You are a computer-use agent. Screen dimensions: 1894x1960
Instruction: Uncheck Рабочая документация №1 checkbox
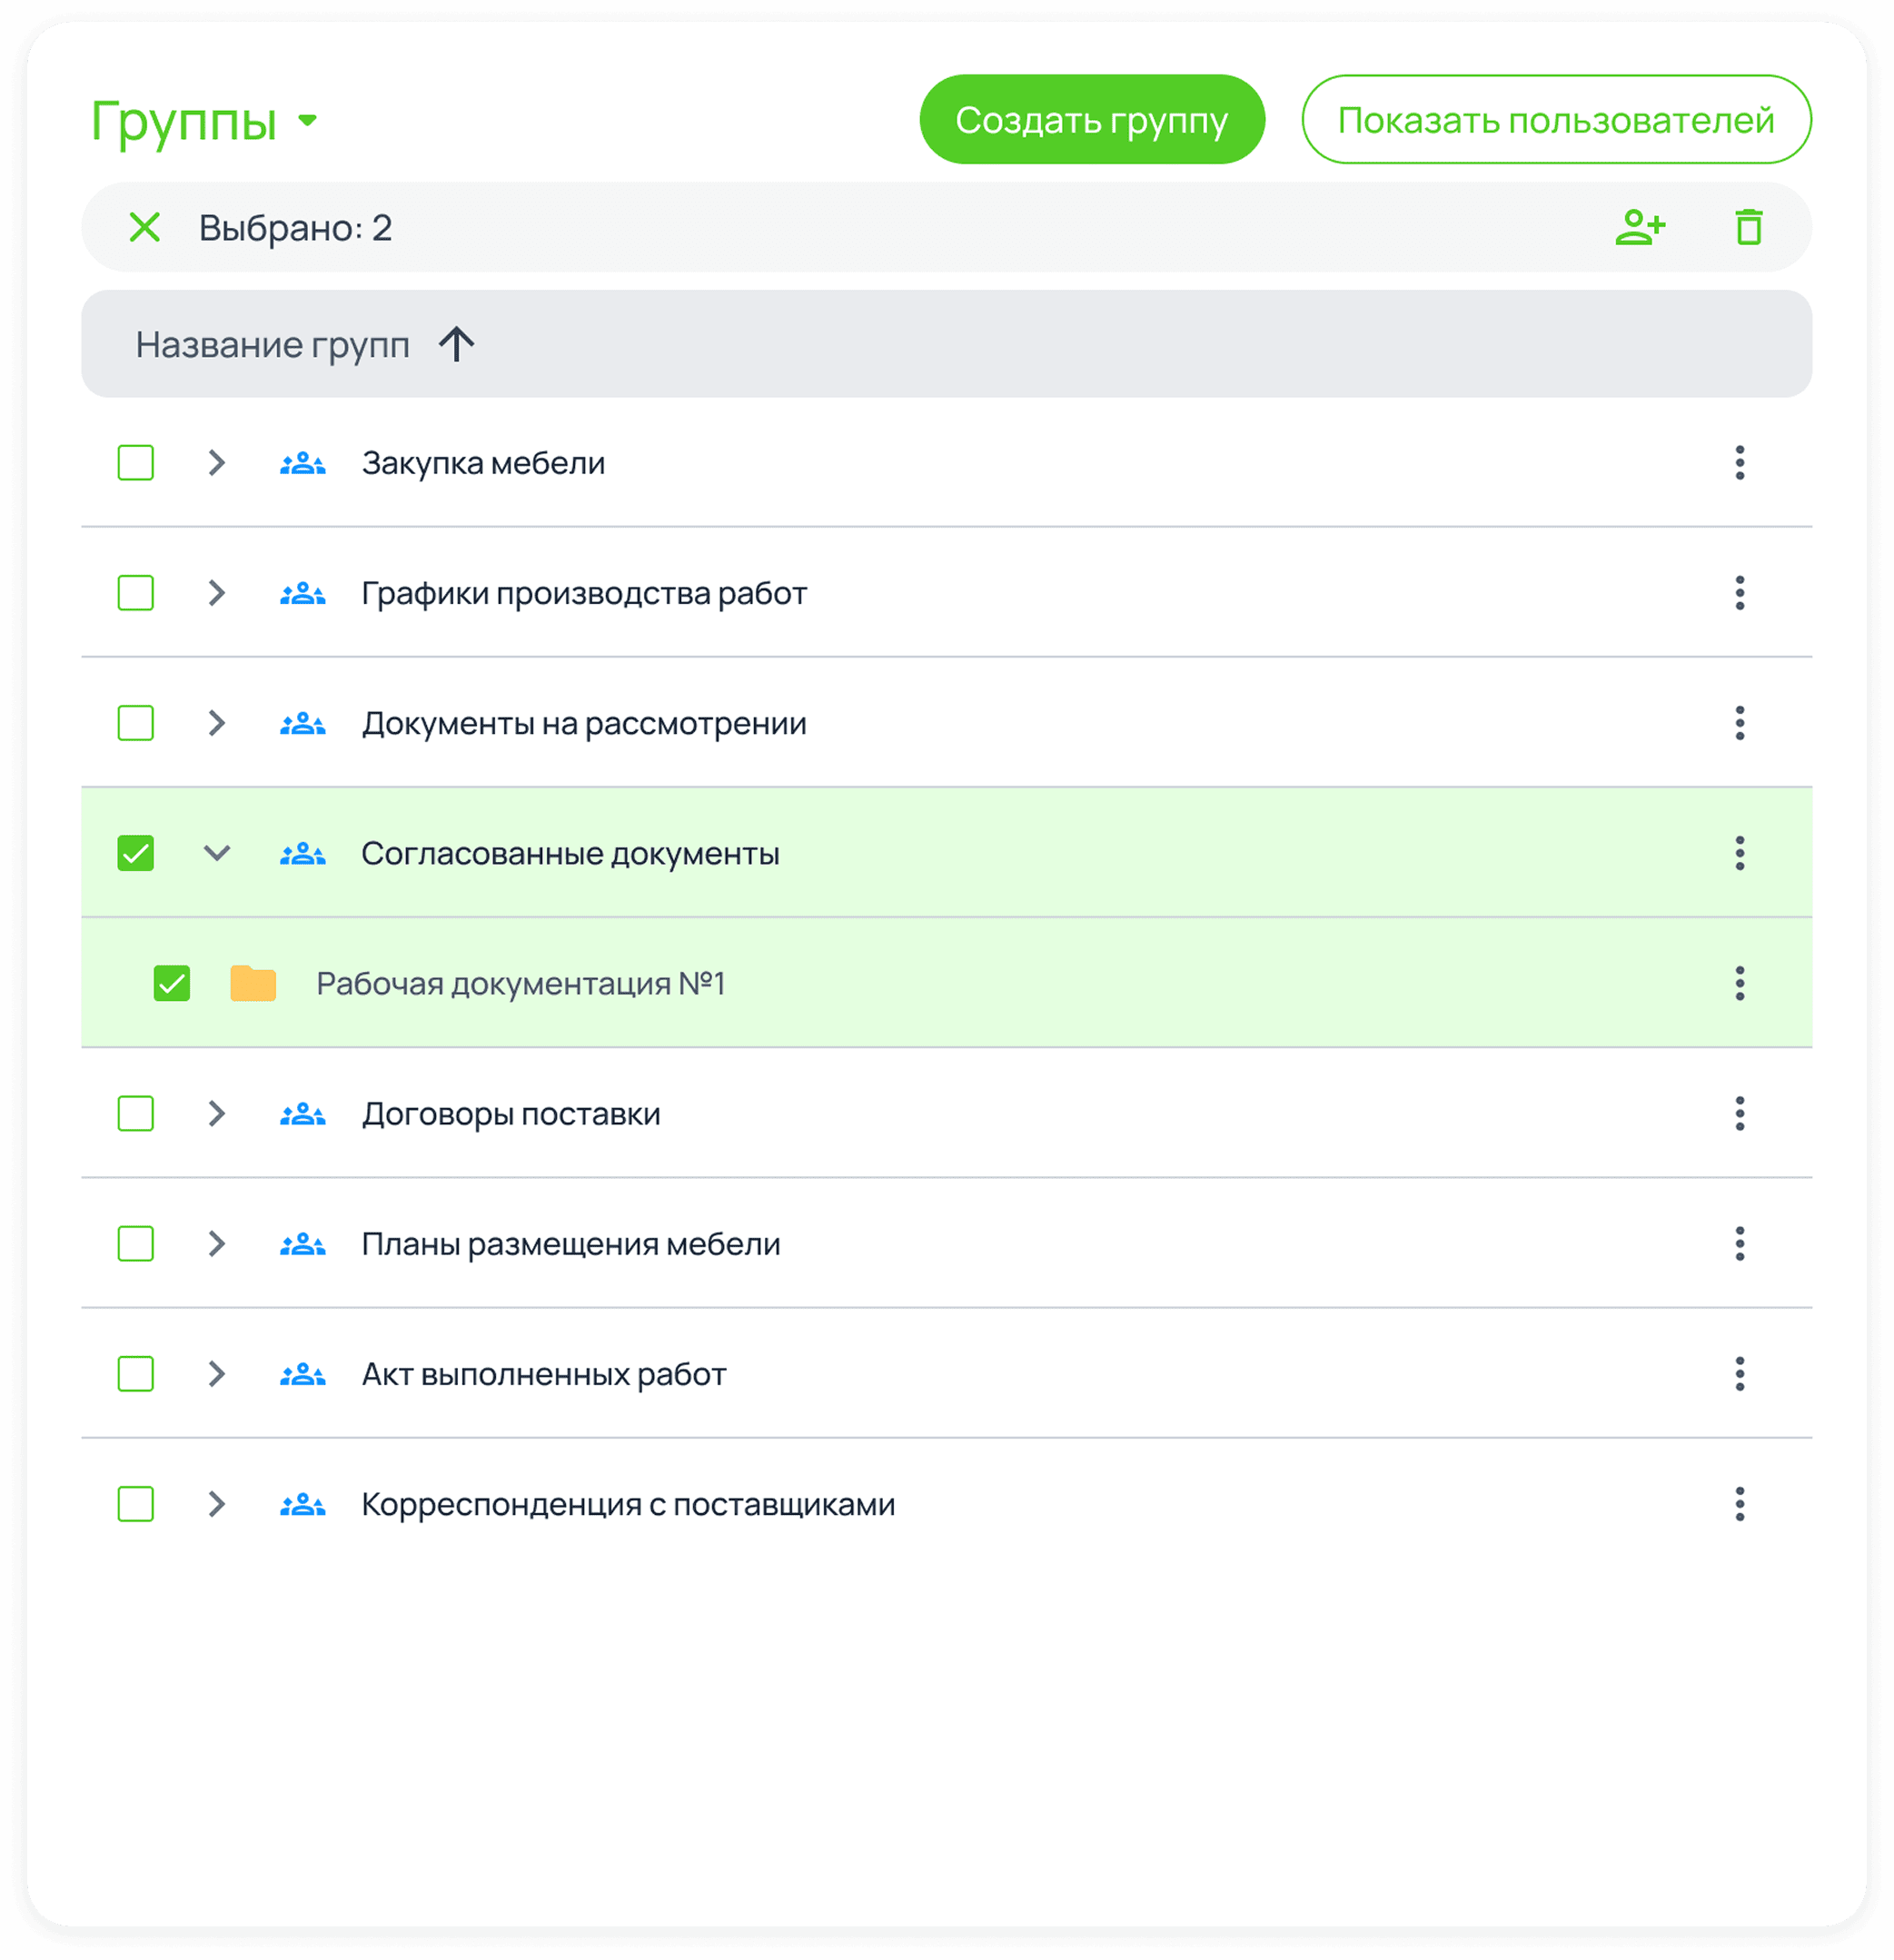click(x=172, y=983)
